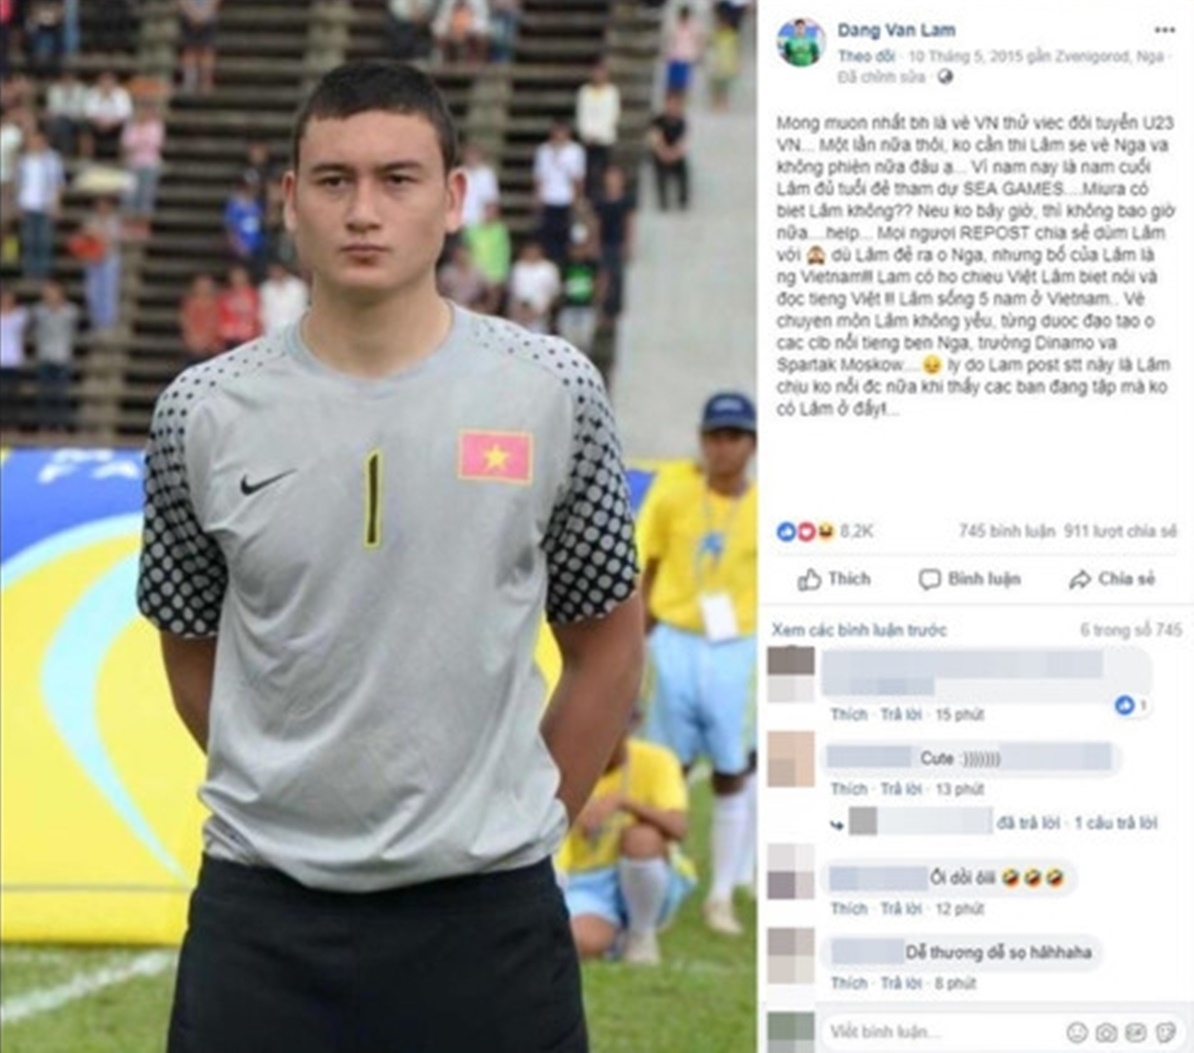
Task: Open the 911 lượt chia sẻ shares count
Action: pyautogui.click(x=1120, y=531)
